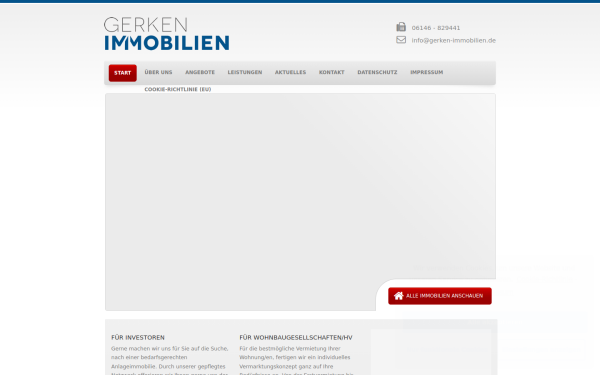Click the envelope email icon
The width and height of the screenshot is (600, 375).
401,40
